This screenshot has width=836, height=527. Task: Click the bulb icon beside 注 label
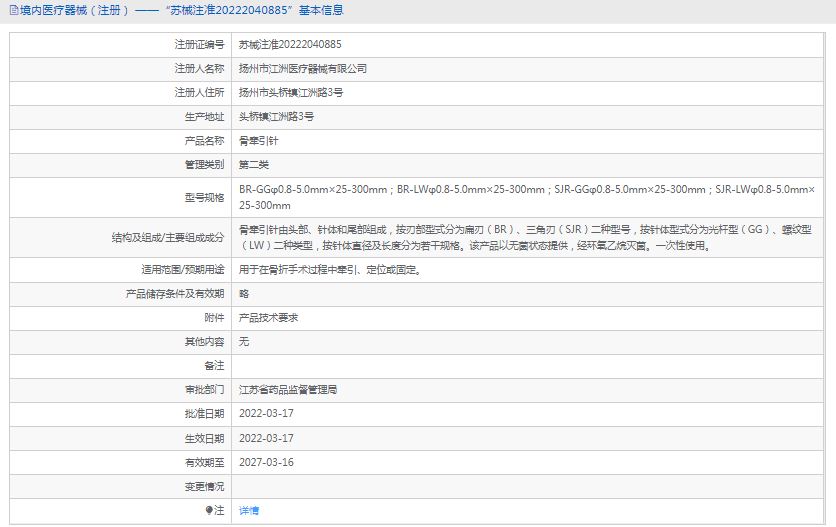click(209, 510)
